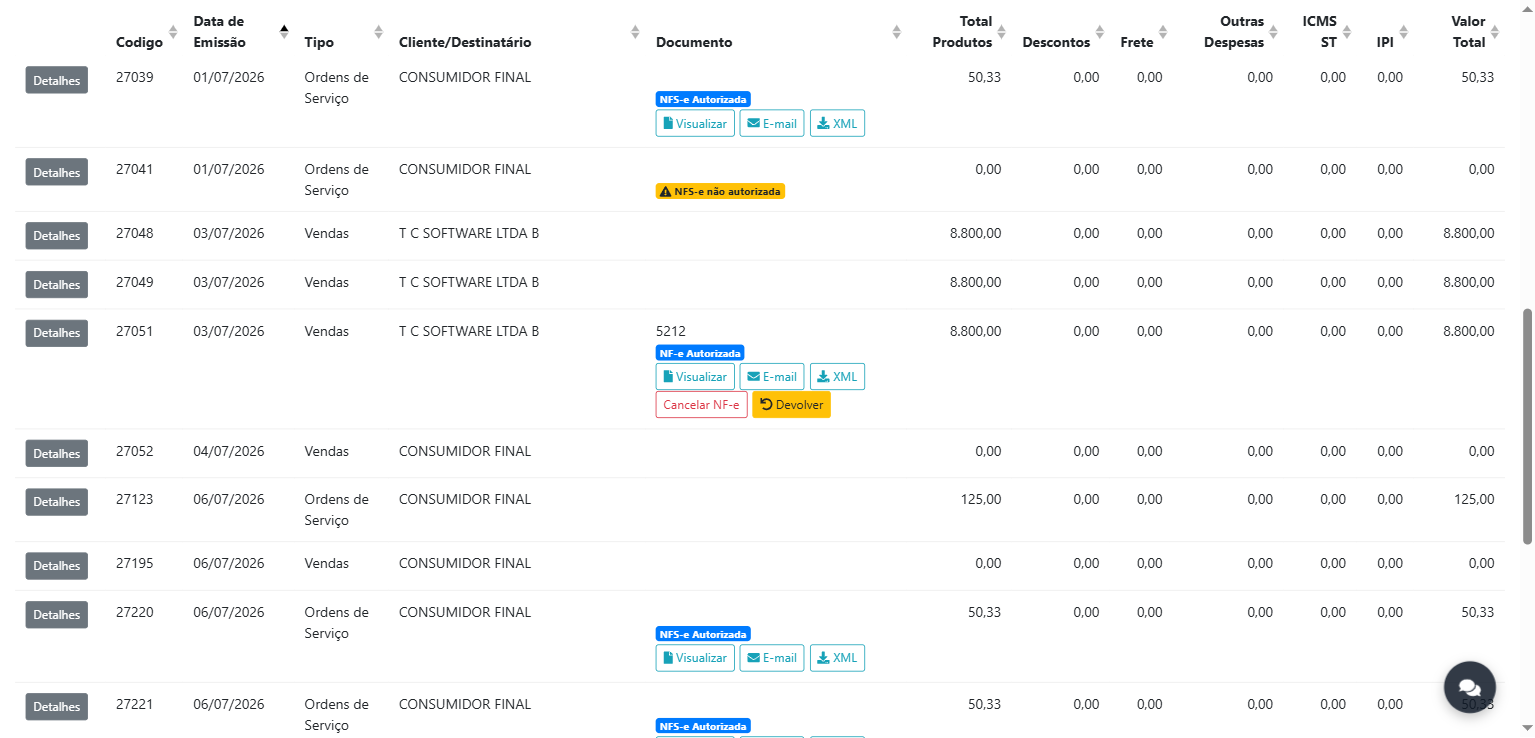
Task: Download XML for order 27039
Action: (x=837, y=124)
